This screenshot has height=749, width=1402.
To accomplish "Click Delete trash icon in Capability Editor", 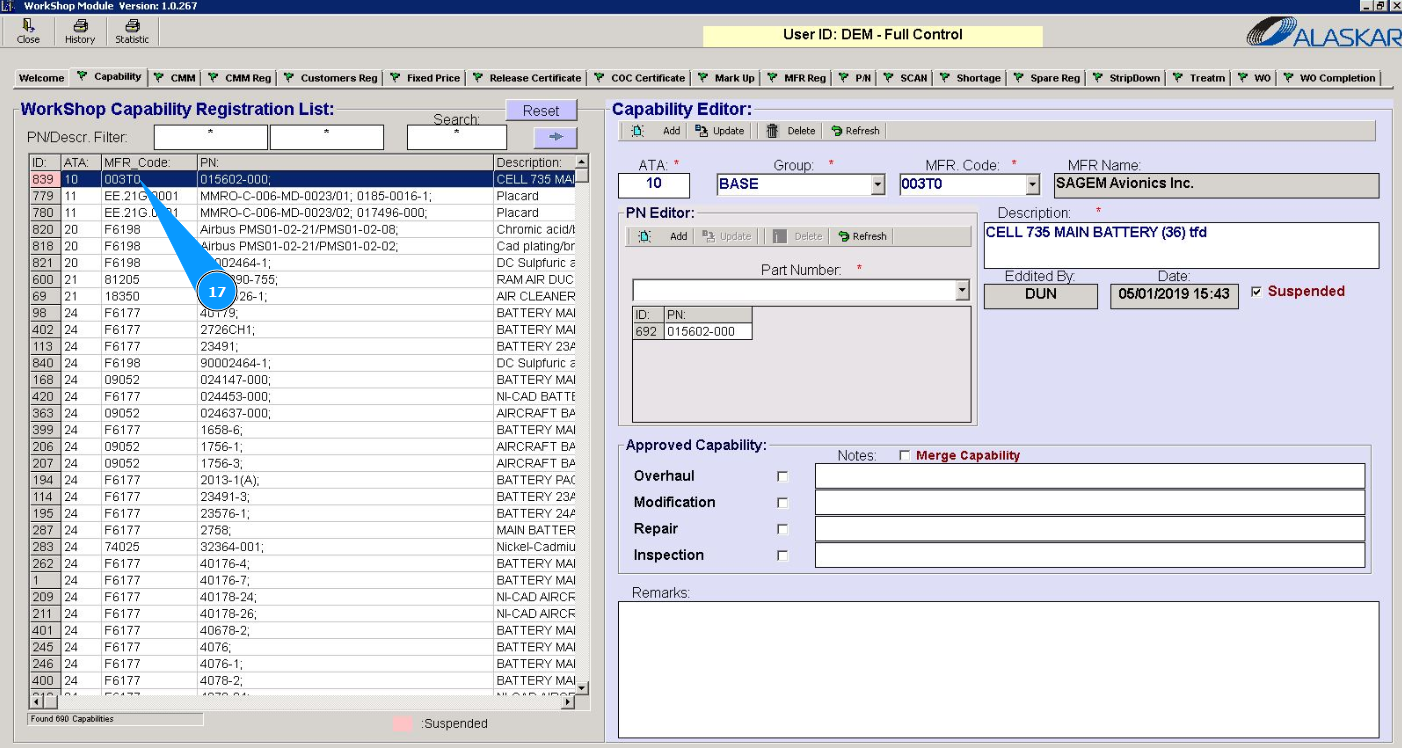I will coord(791,131).
